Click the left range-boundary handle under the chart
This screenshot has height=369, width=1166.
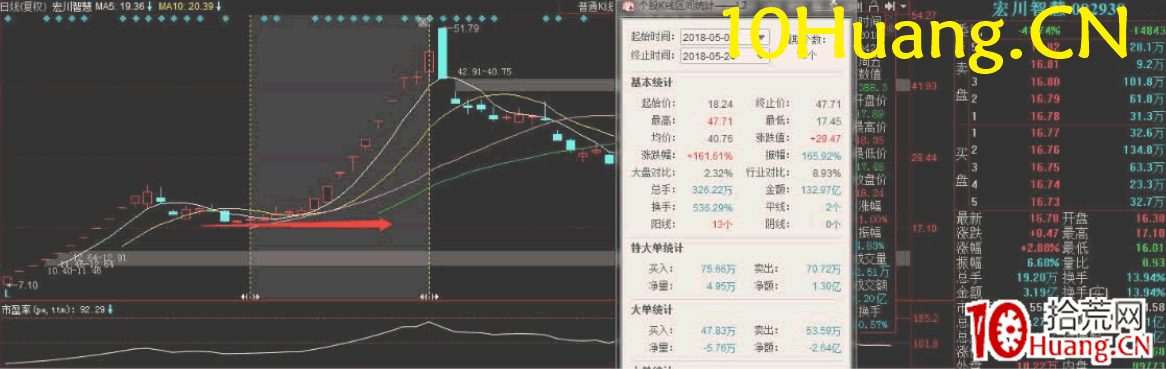(x=250, y=297)
